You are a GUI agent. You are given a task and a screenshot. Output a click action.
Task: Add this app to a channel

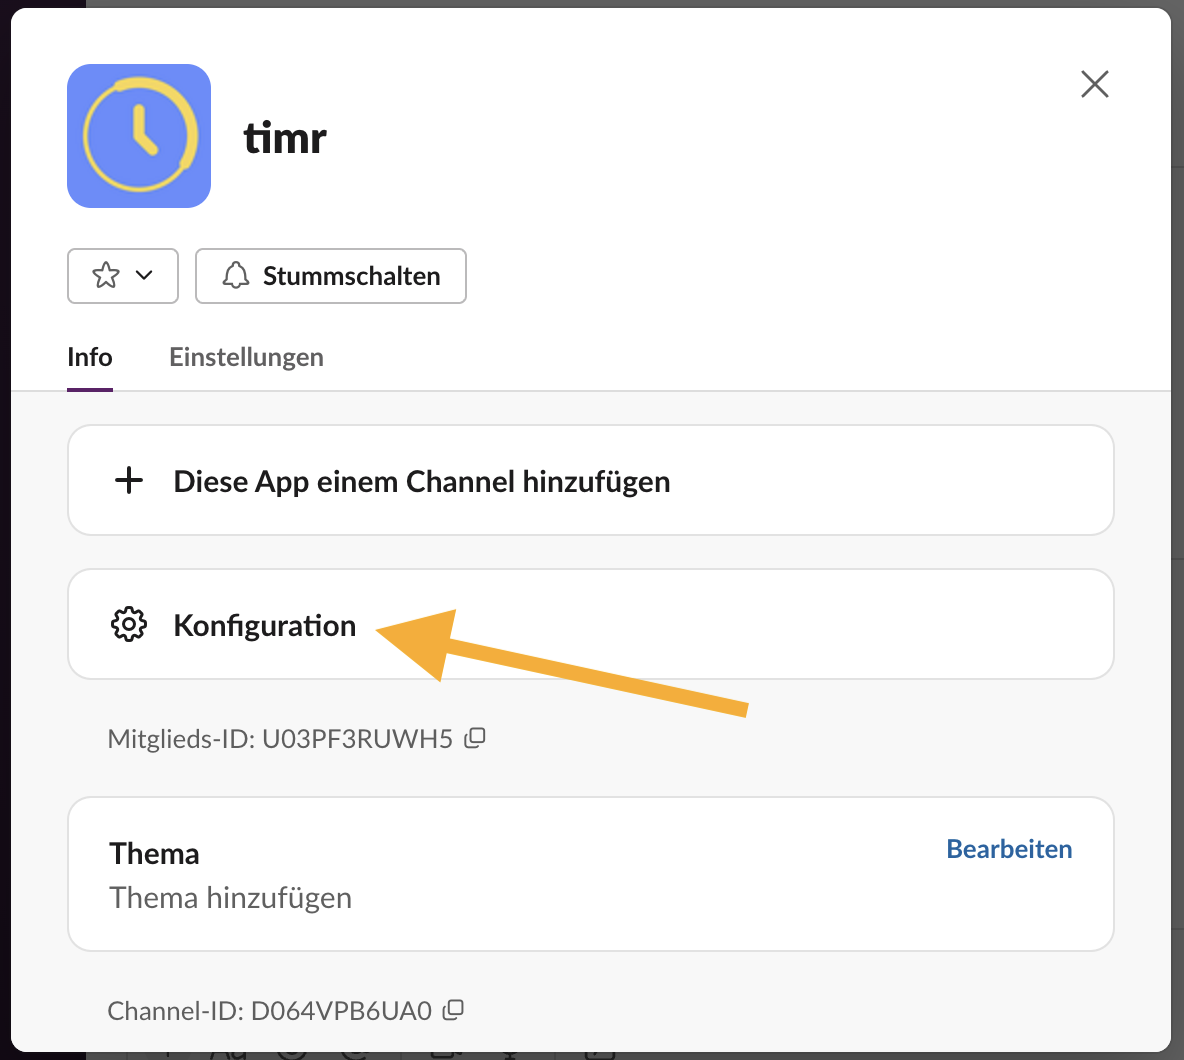pos(590,480)
